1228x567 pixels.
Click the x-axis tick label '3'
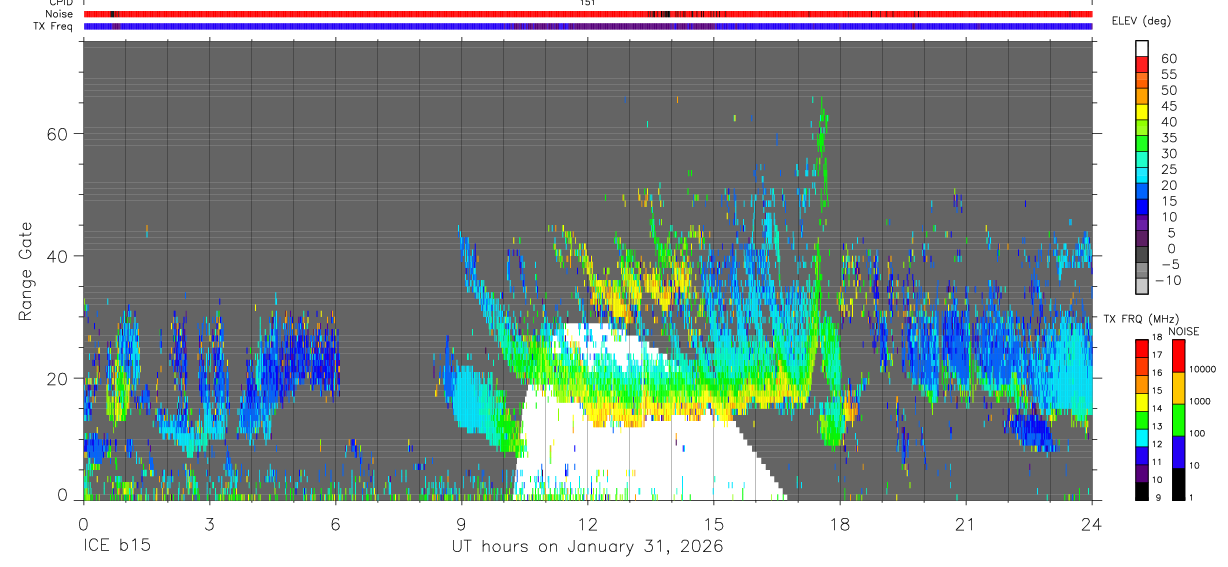coord(209,523)
